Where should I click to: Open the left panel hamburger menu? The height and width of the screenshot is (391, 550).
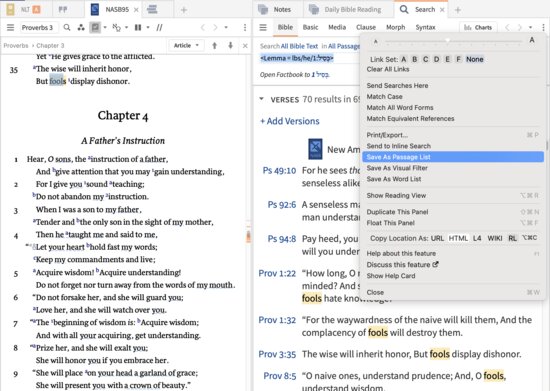[11, 27]
